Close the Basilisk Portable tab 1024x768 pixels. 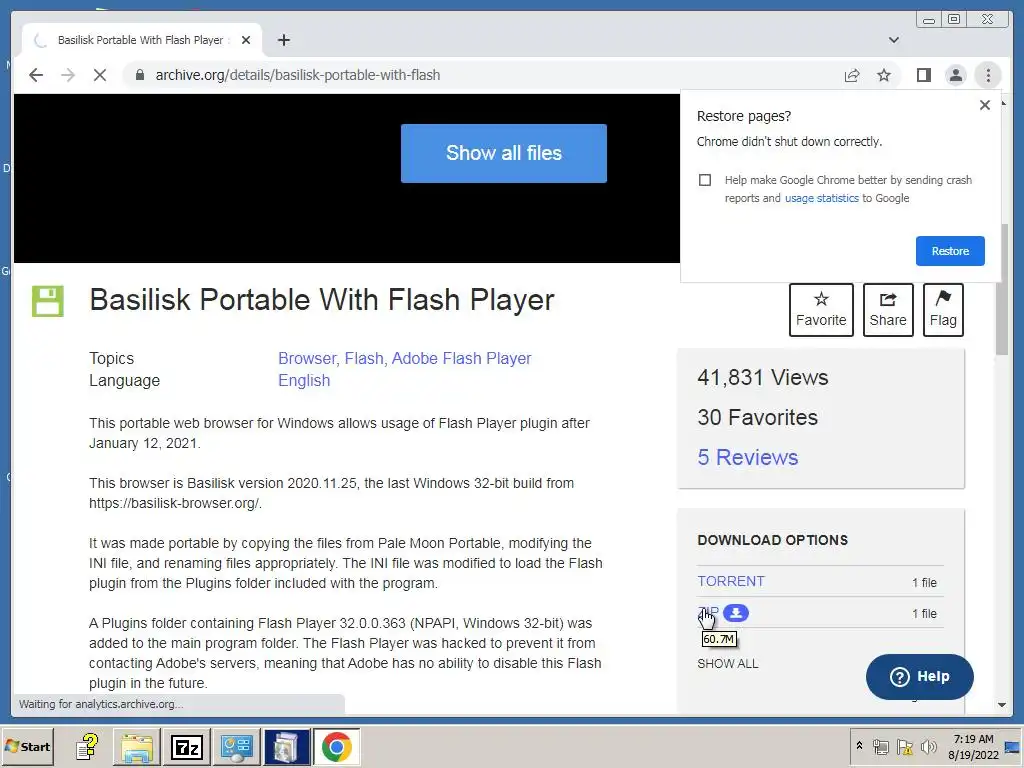[246, 40]
